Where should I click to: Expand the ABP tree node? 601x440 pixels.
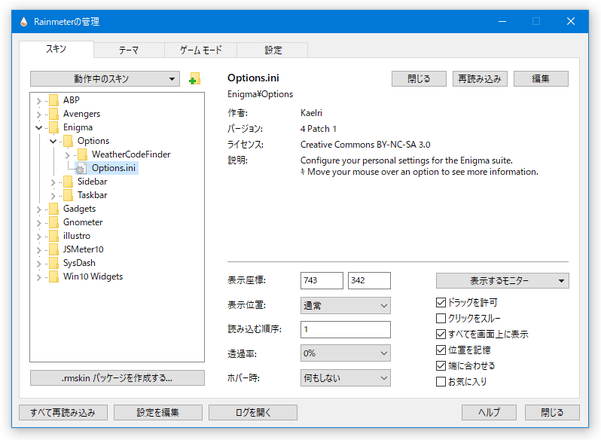(x=39, y=101)
